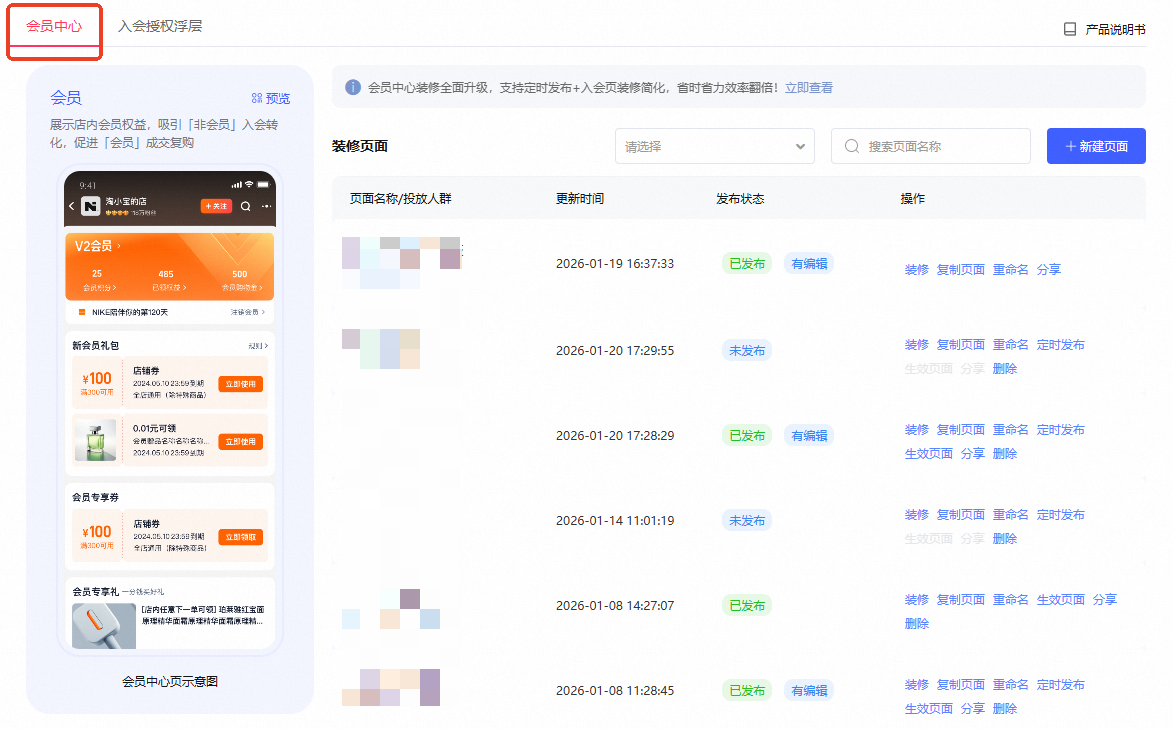Viewport: 1172px width, 729px height.
Task: Click the 预览 preview link
Action: click(x=278, y=99)
